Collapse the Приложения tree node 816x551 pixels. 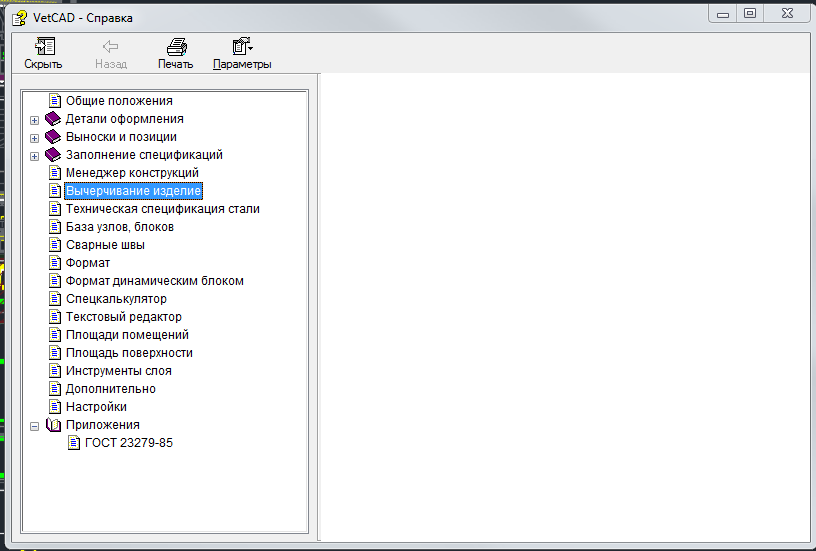tap(34, 426)
